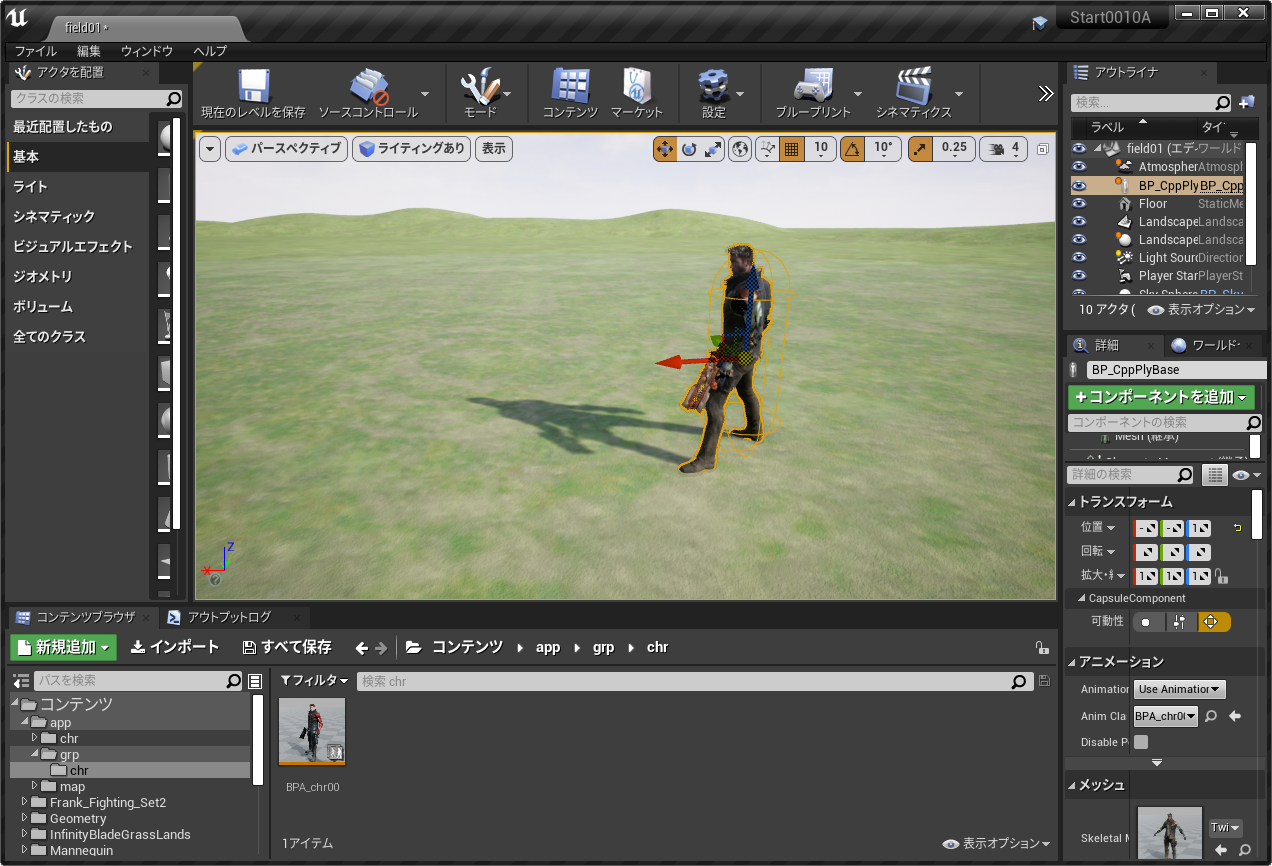Save content browser search as collection
The image size is (1272, 866).
(x=1045, y=681)
